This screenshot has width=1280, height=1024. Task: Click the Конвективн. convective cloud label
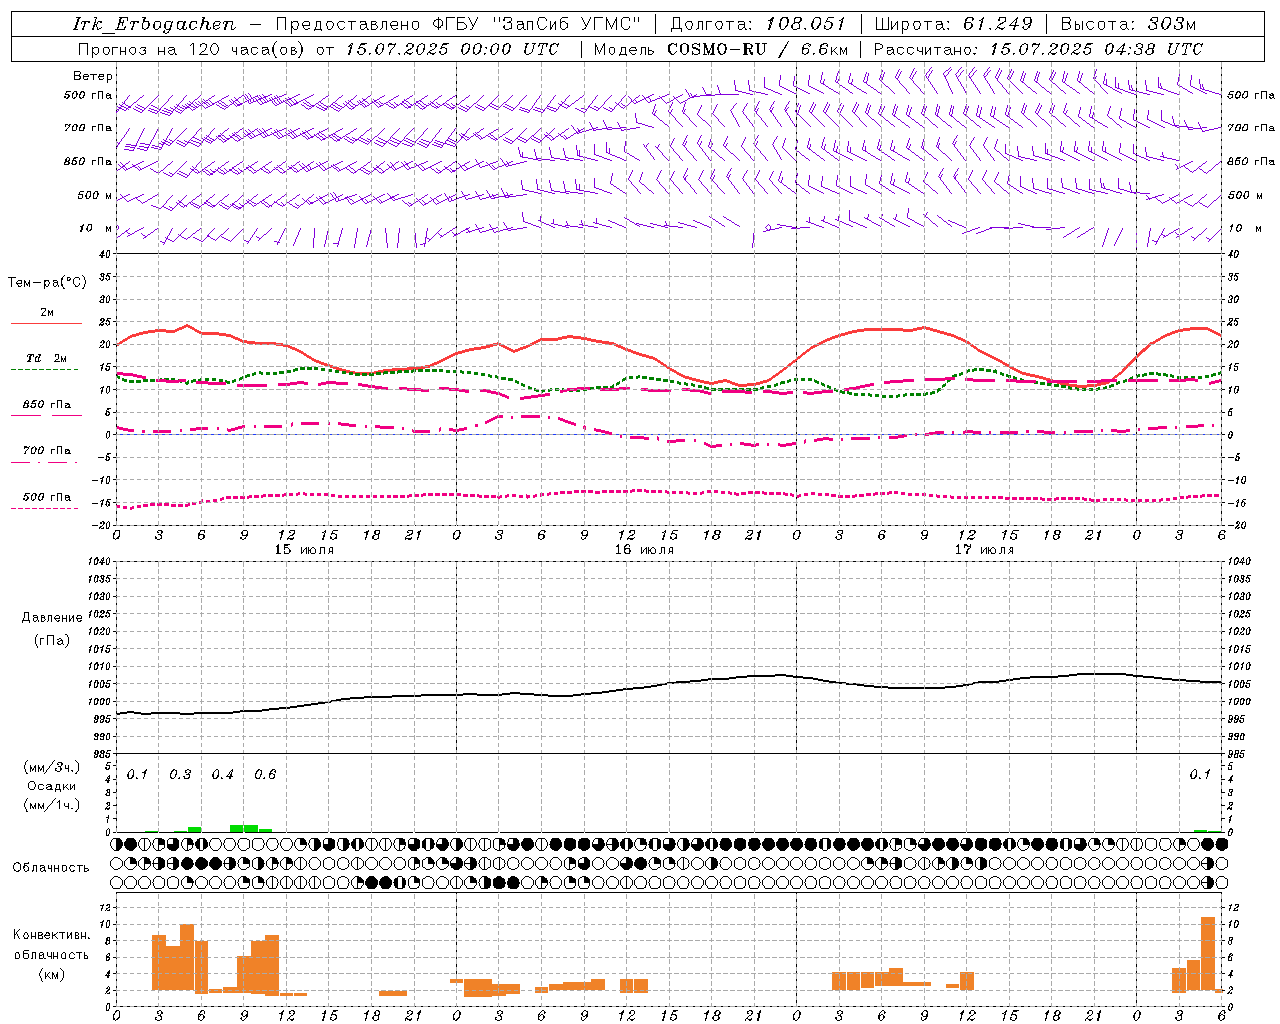[x=51, y=935]
